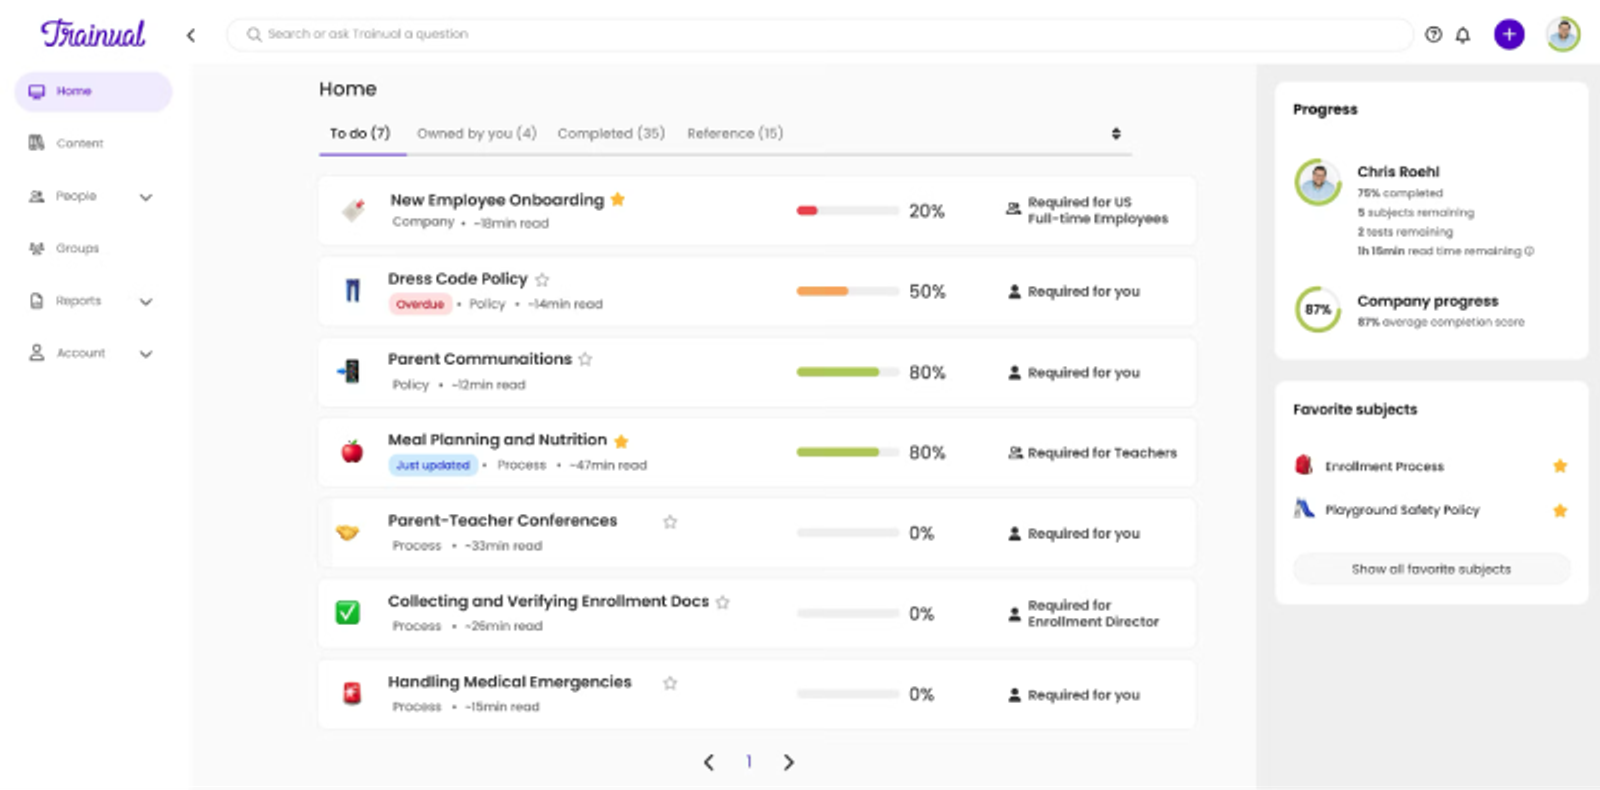This screenshot has width=1600, height=790.
Task: Focus the Trainual search field
Action: pyautogui.click(x=820, y=34)
